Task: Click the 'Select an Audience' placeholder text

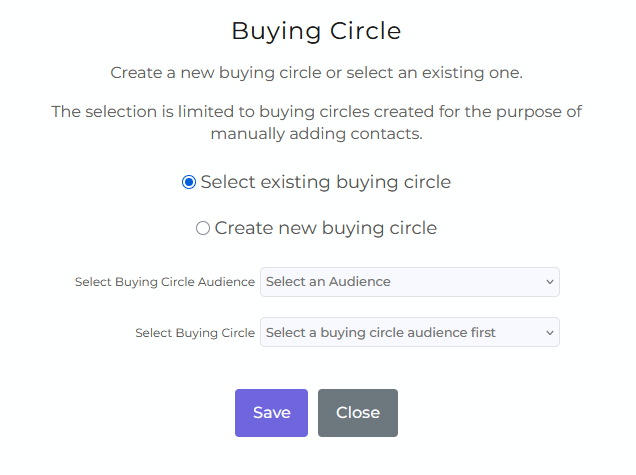Action: [328, 282]
